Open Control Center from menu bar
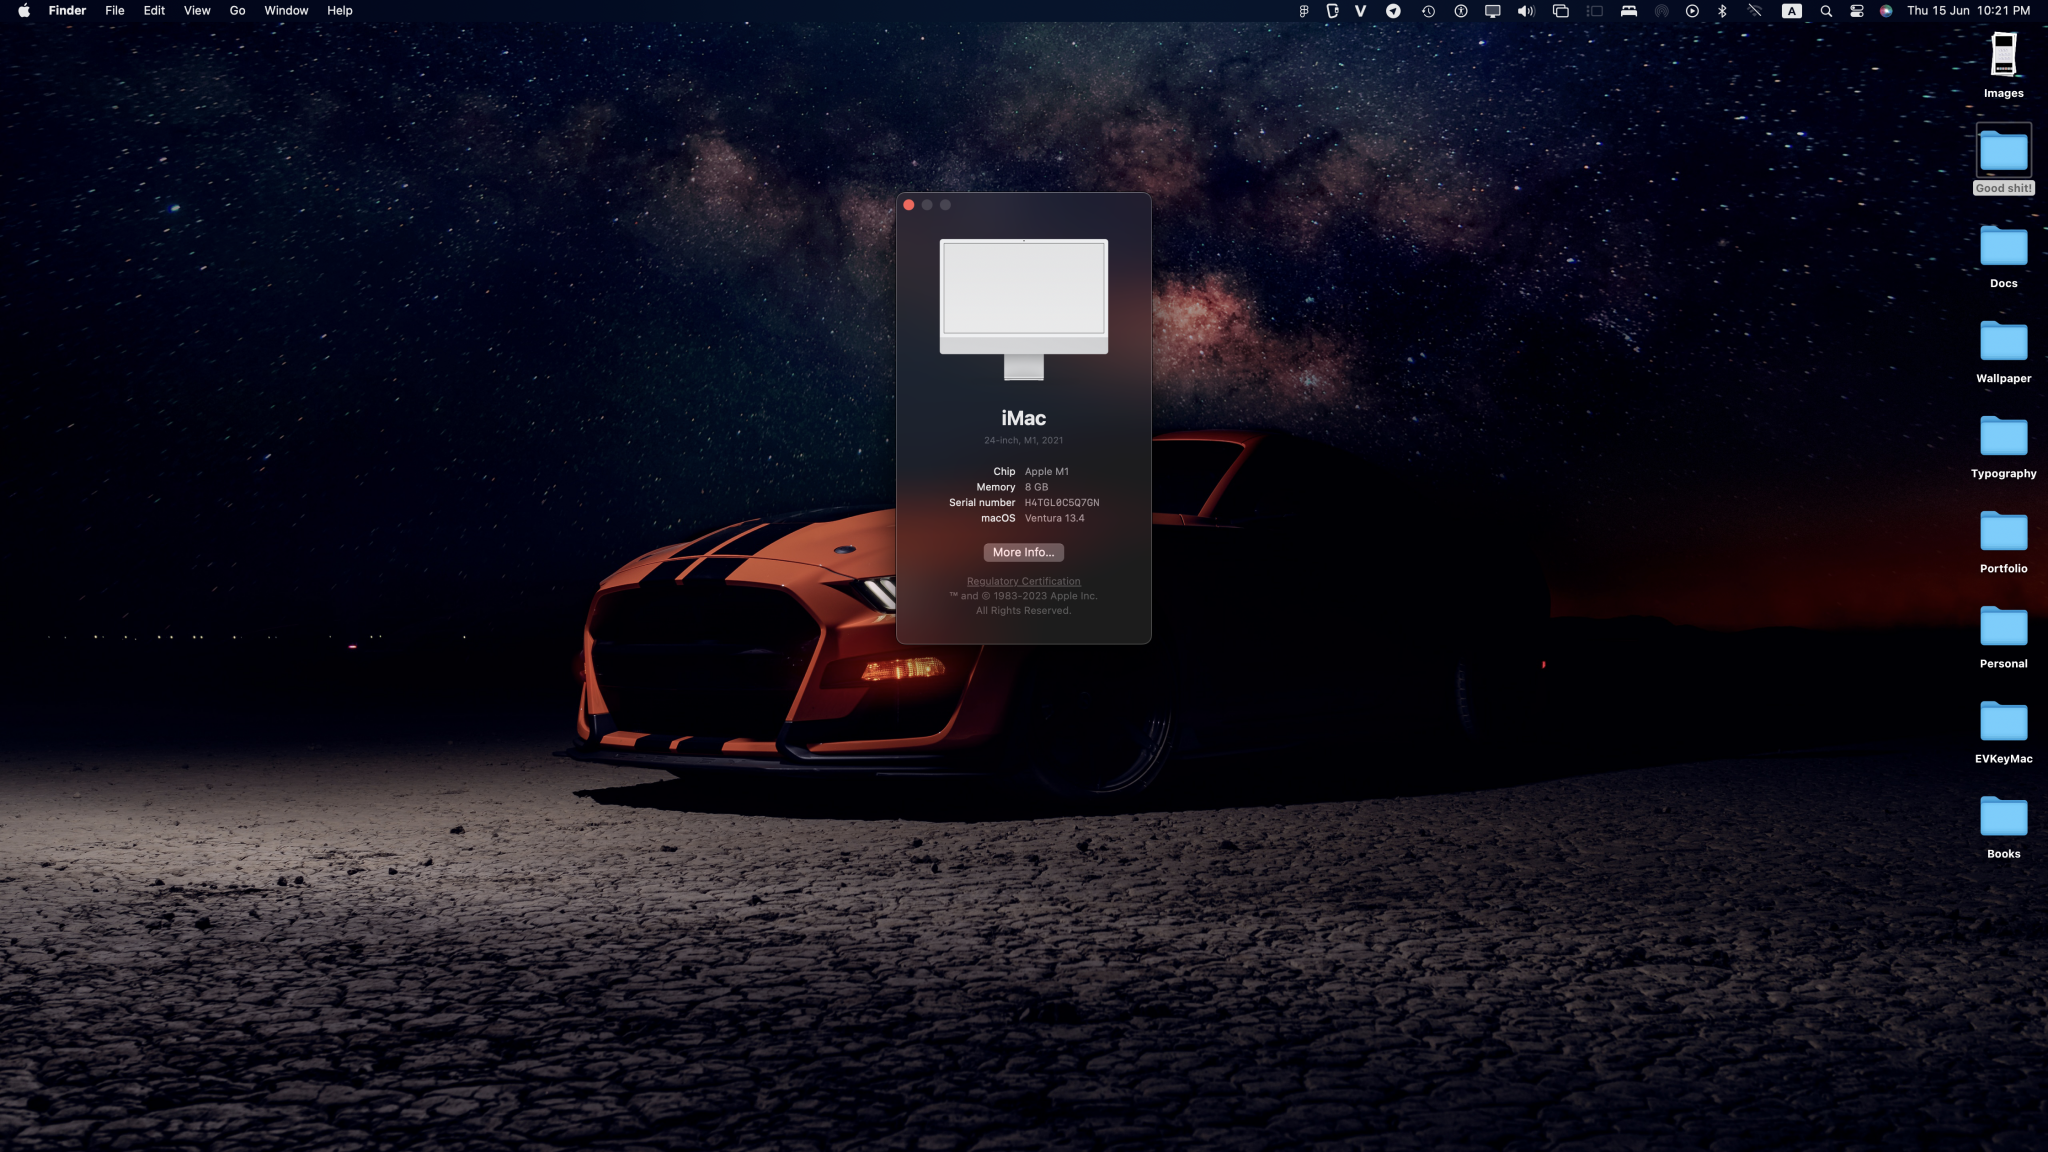 (x=1856, y=11)
